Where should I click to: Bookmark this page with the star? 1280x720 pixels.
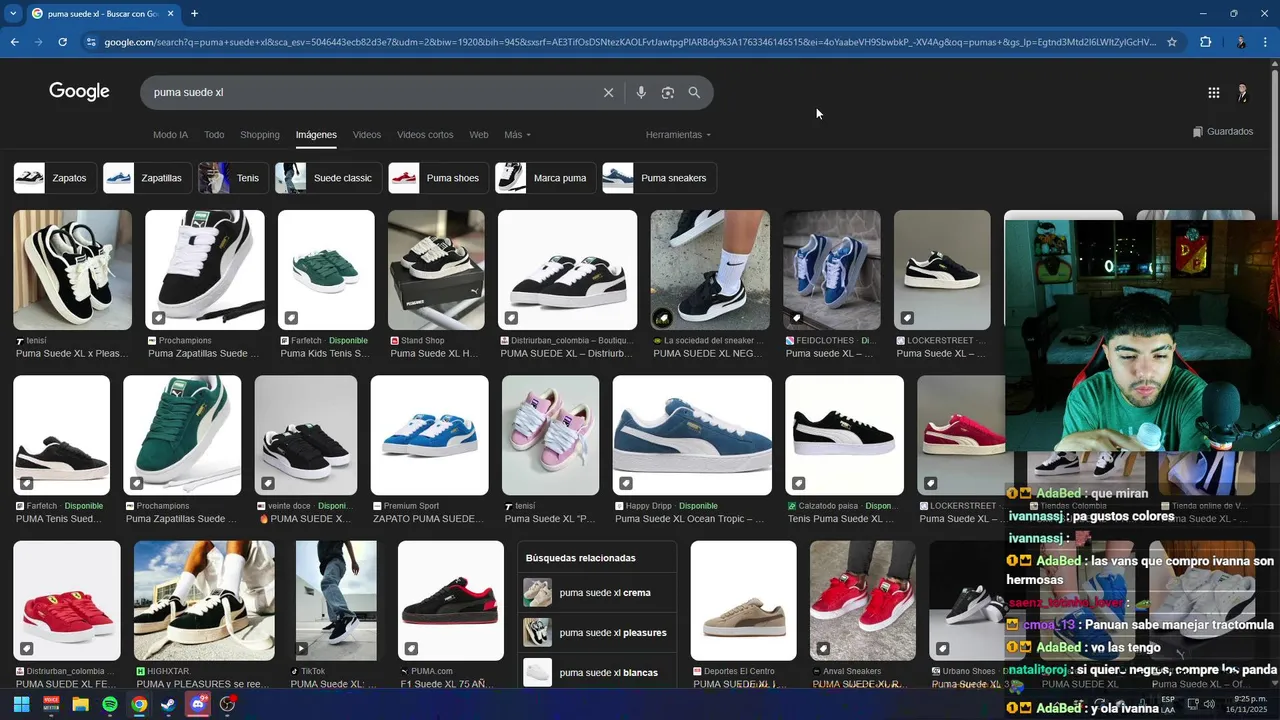pos(1172,42)
